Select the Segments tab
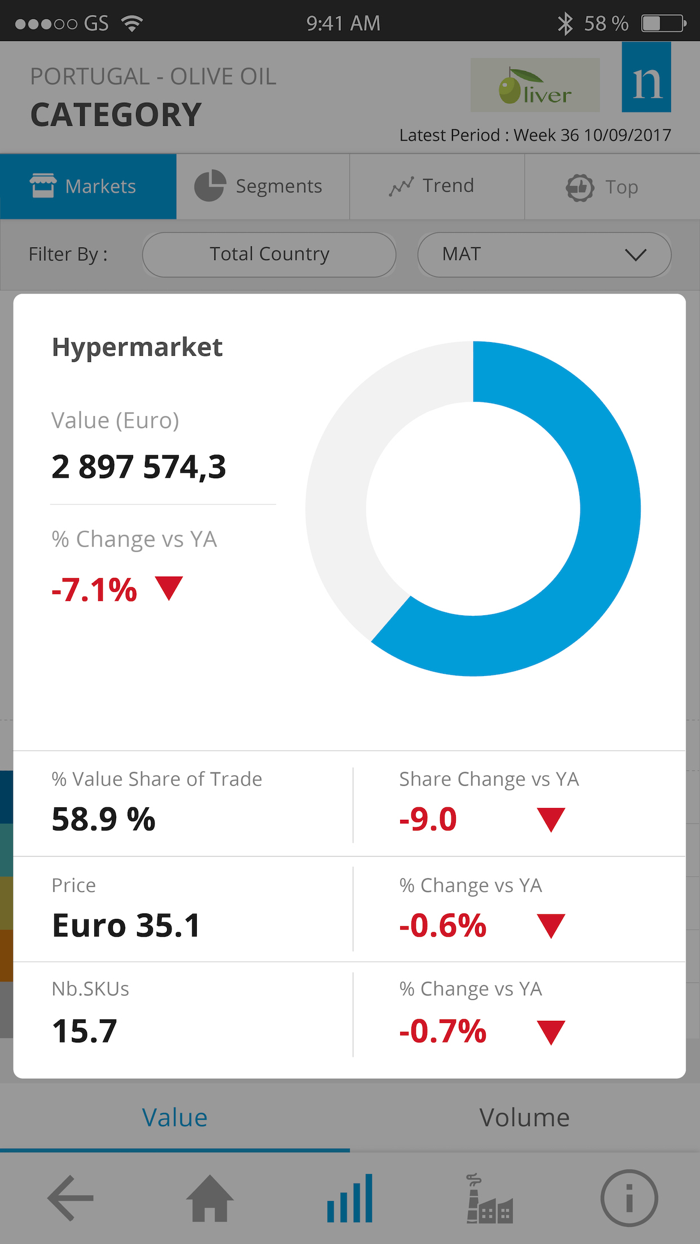 point(262,185)
